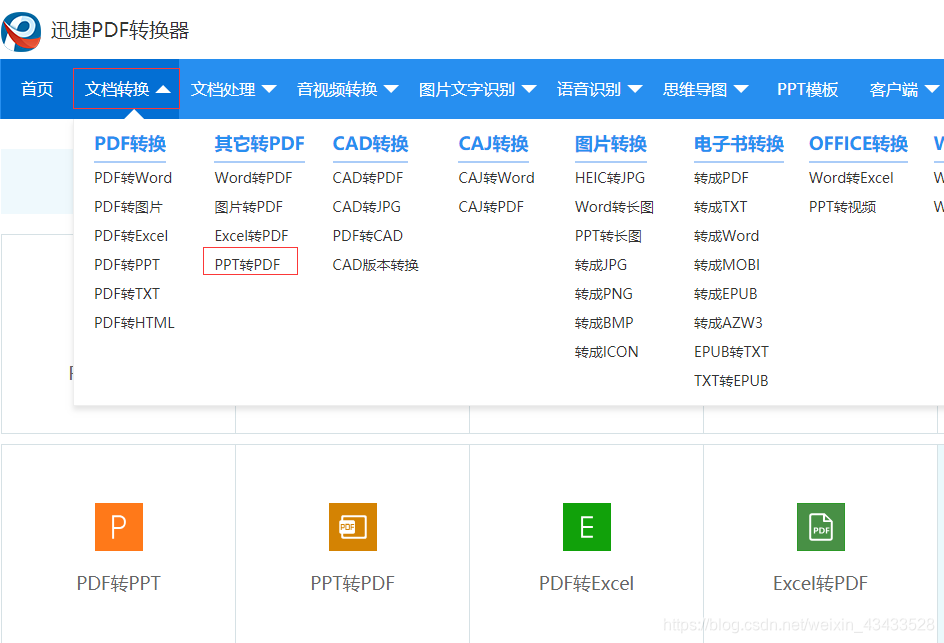Click the CAD转换 column heading
944x643 pixels.
point(370,144)
